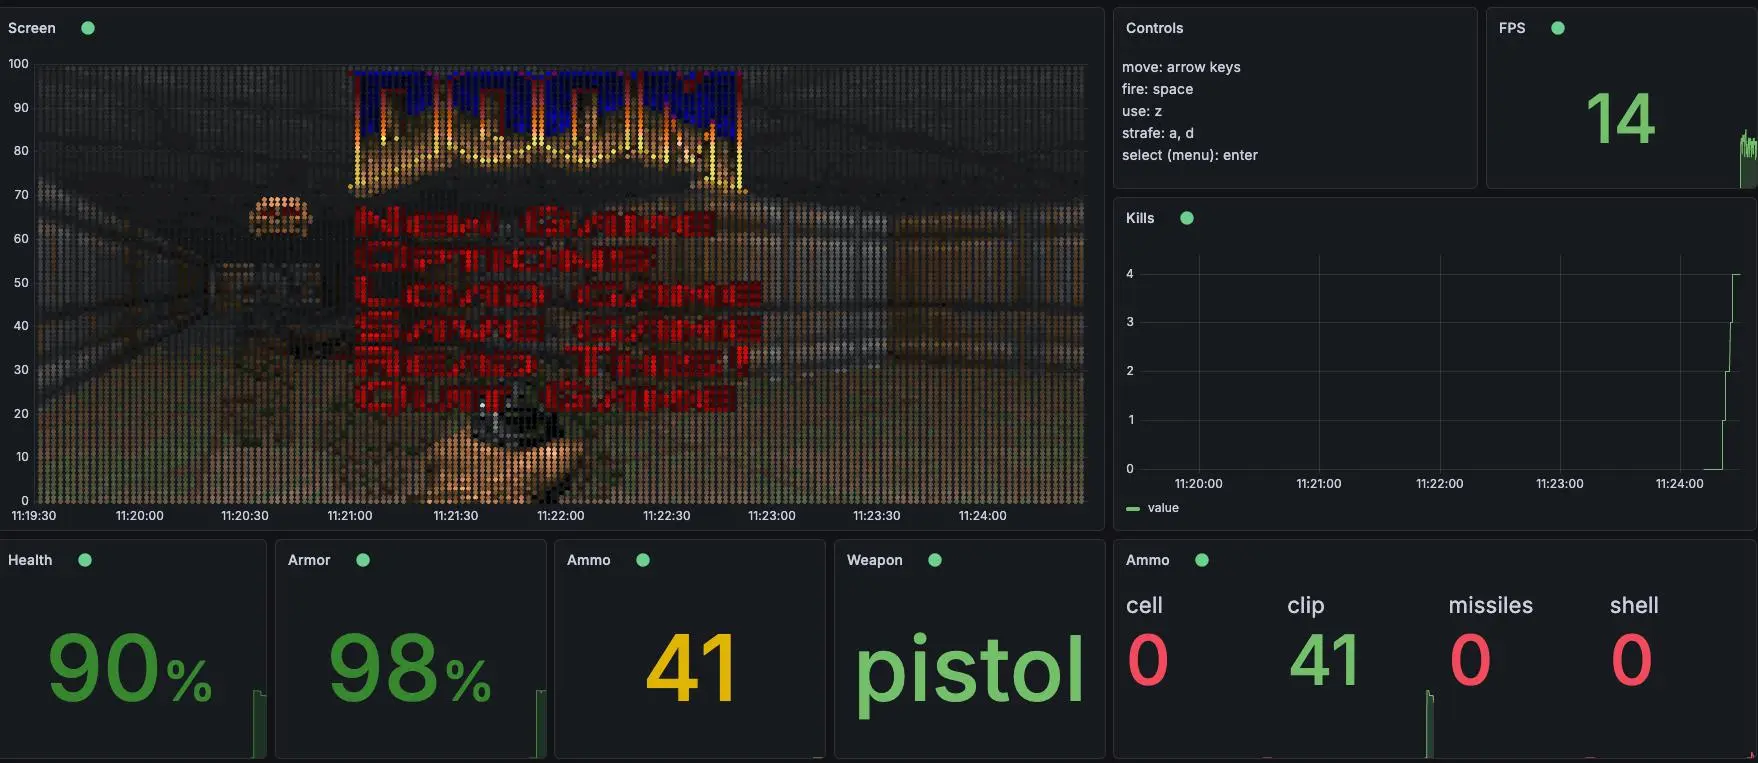Select Save Game in the Doom menu

tap(558, 328)
